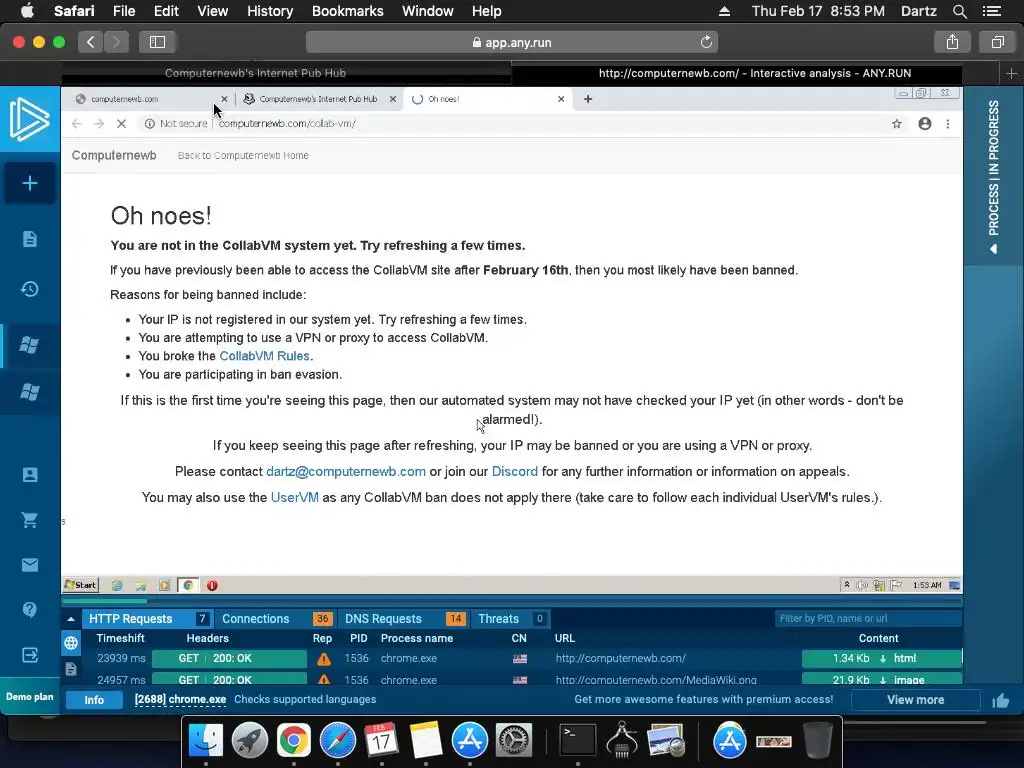The height and width of the screenshot is (768, 1024).
Task: Open System Preferences from the Dock
Action: point(514,740)
